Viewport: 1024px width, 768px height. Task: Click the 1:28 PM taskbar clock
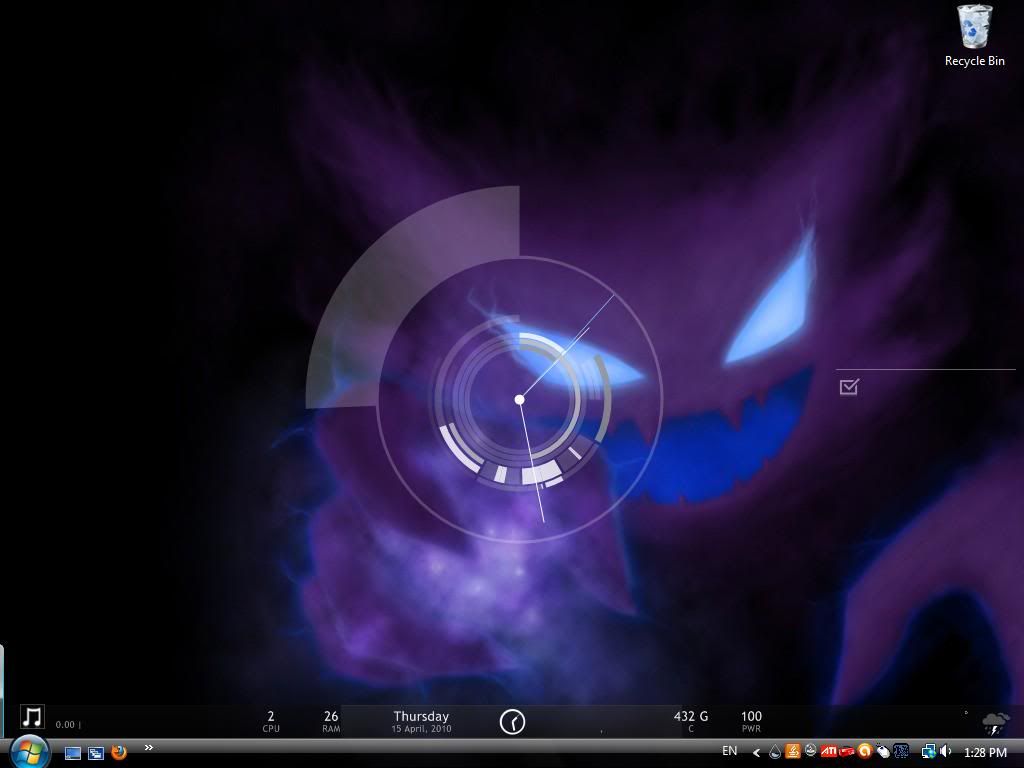985,752
